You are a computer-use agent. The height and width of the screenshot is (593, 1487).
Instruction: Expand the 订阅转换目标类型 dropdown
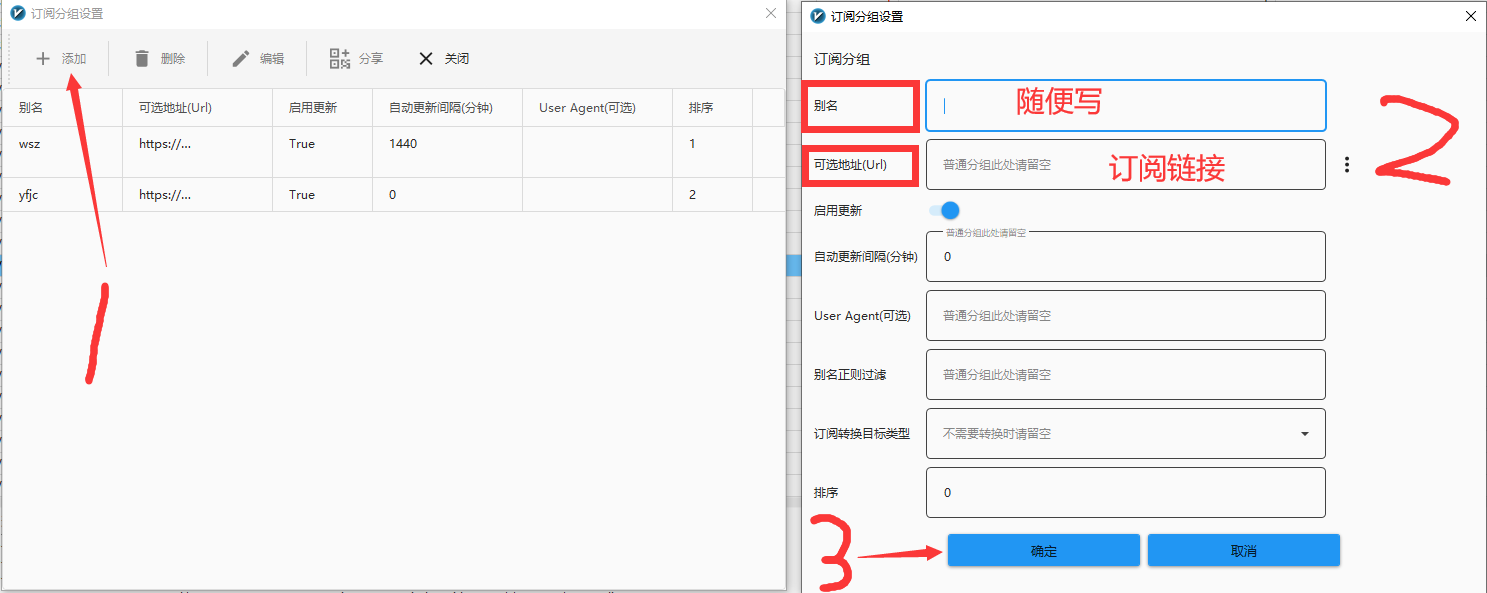point(1304,434)
